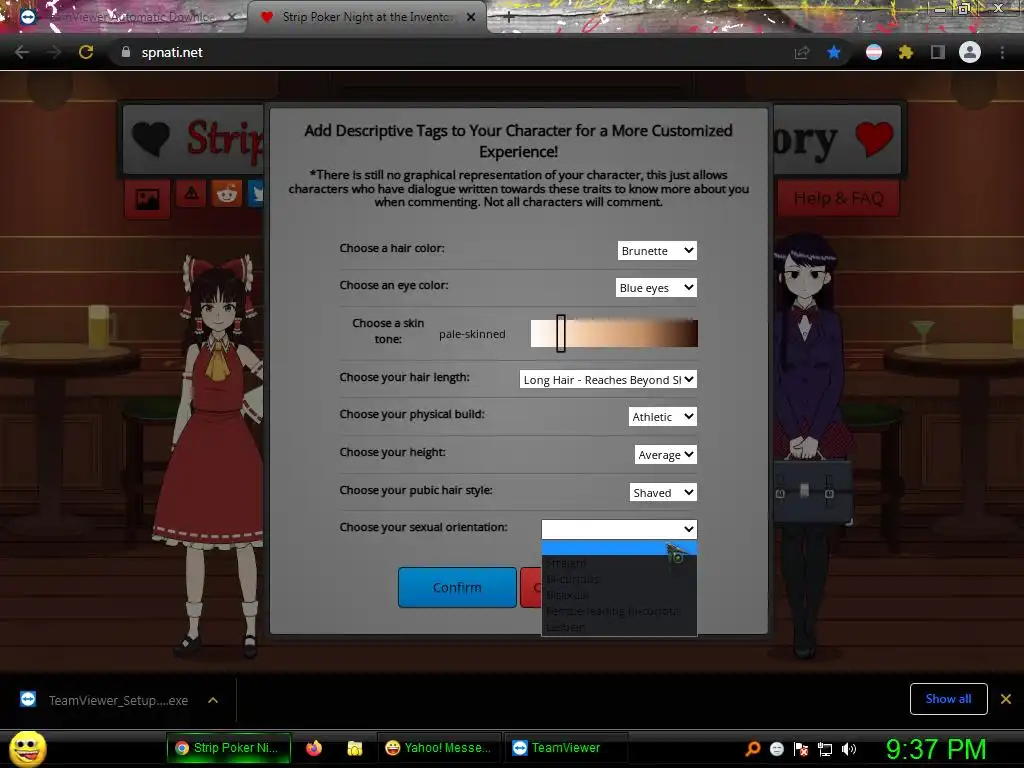Share this page via the share icon

[801, 53]
